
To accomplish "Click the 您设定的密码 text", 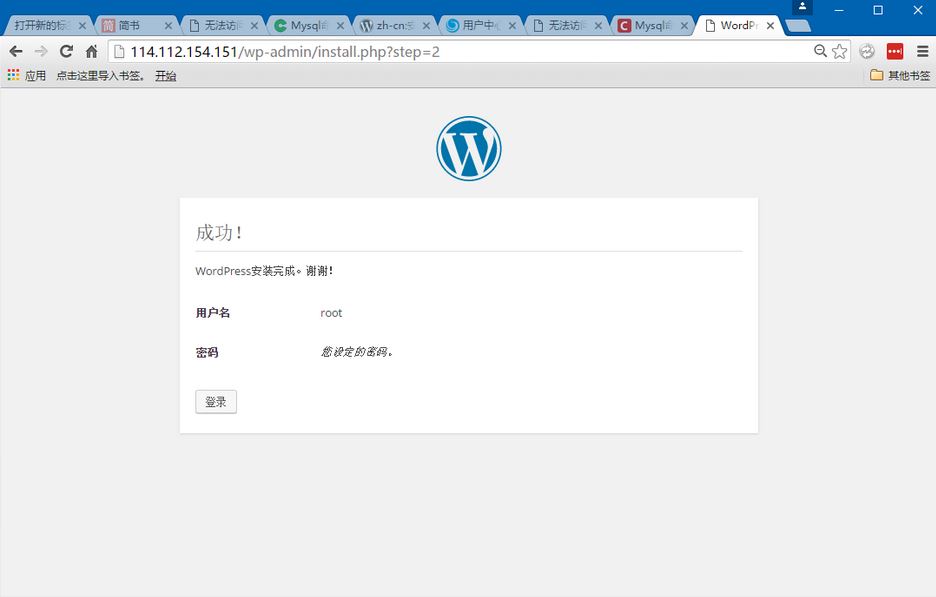I will [x=356, y=352].
